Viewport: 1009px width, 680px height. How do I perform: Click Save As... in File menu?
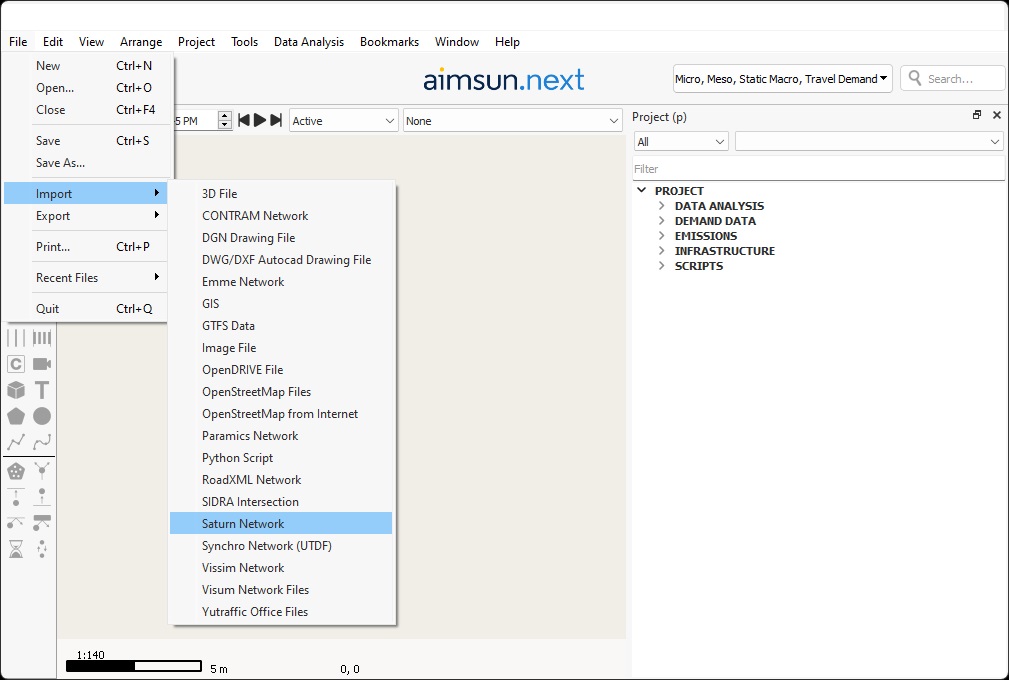tap(86, 163)
